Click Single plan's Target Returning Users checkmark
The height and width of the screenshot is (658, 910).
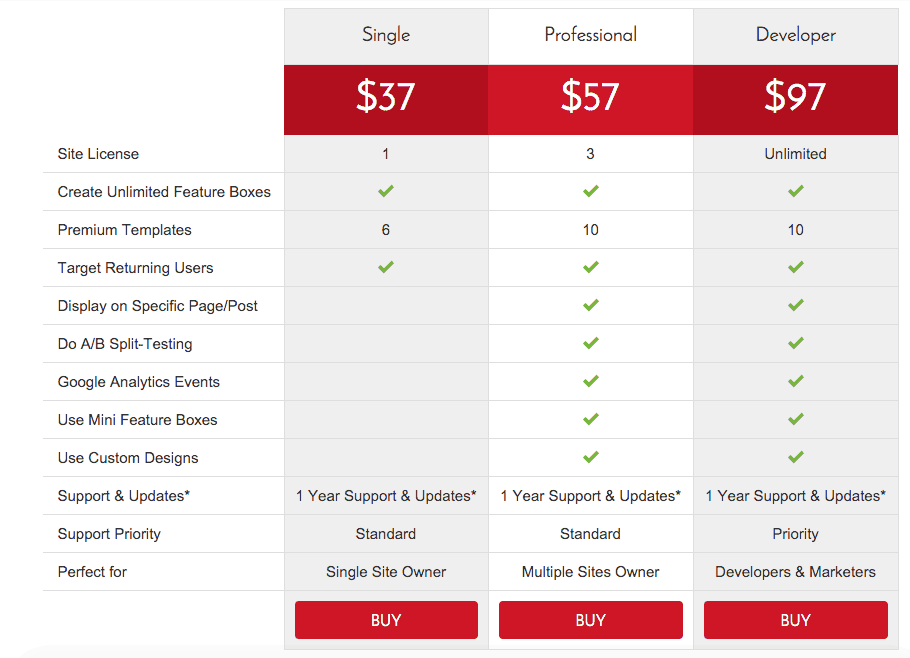coord(386,267)
